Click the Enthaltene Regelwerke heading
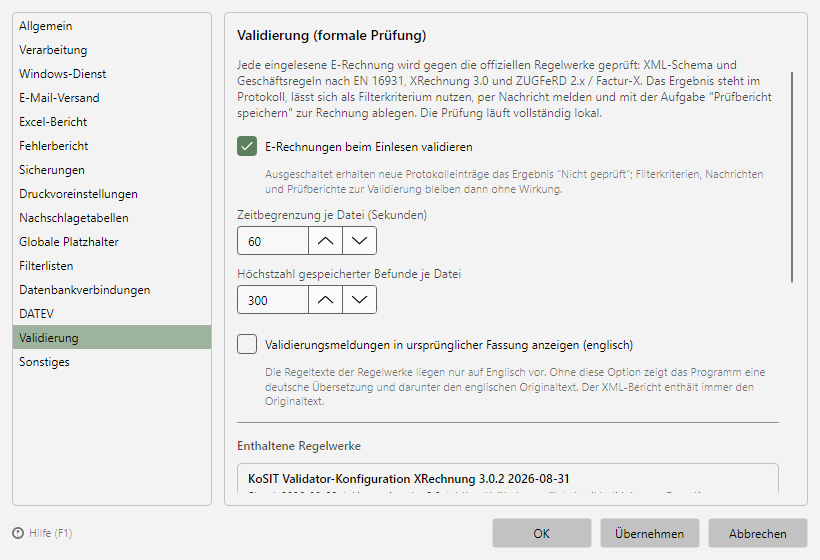The width and height of the screenshot is (820, 560). pos(299,446)
